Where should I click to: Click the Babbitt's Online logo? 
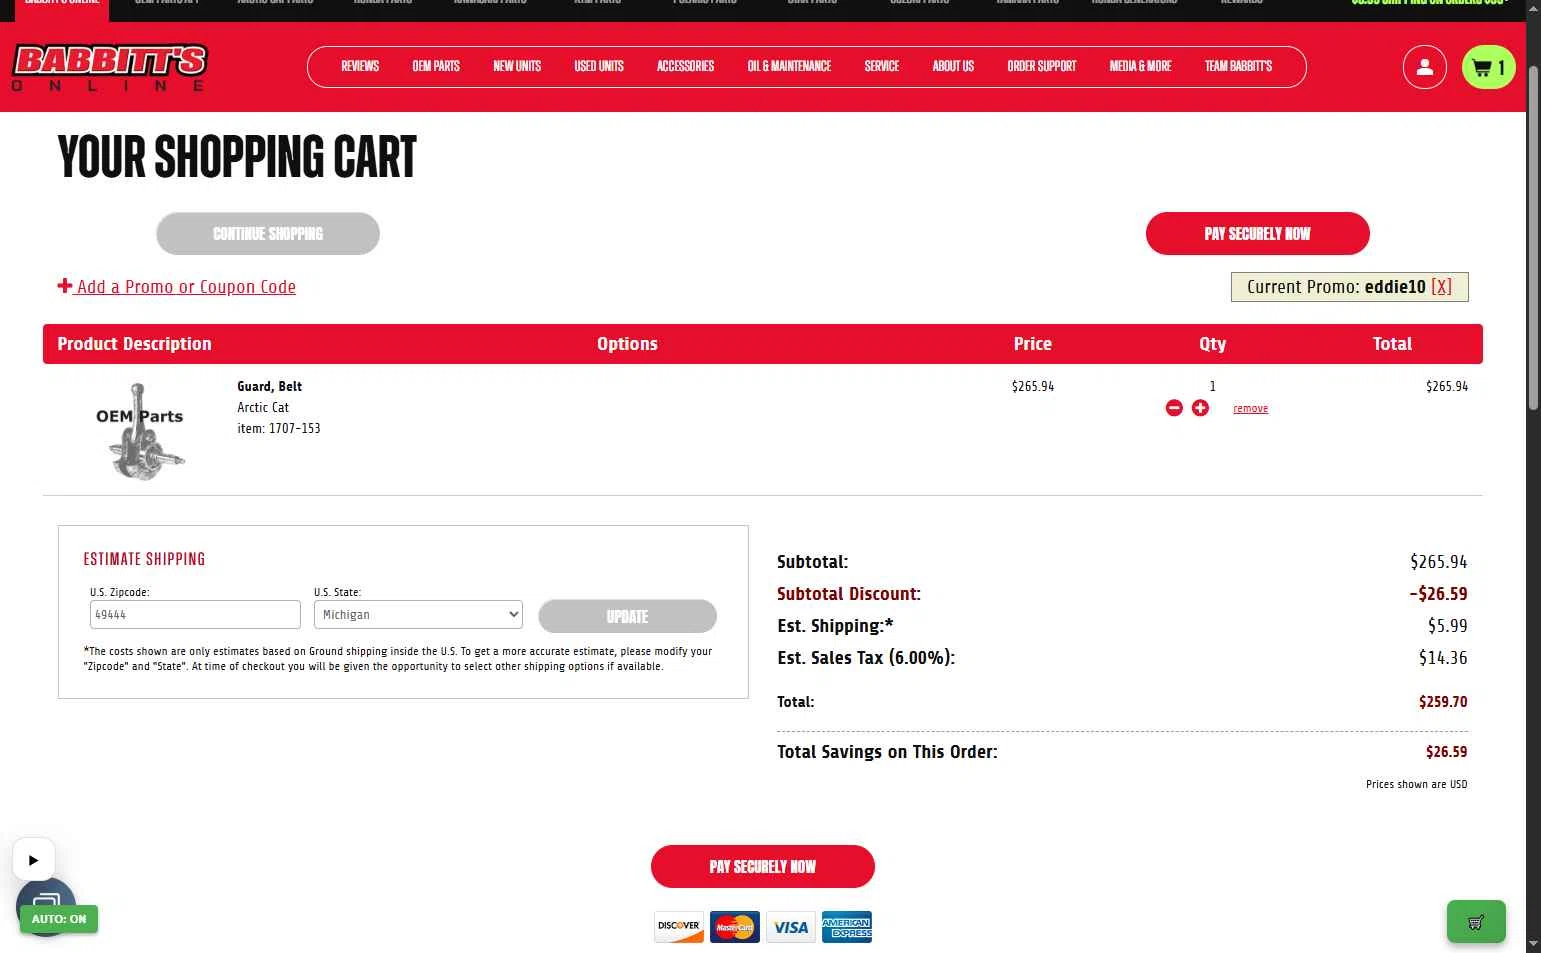coord(109,67)
